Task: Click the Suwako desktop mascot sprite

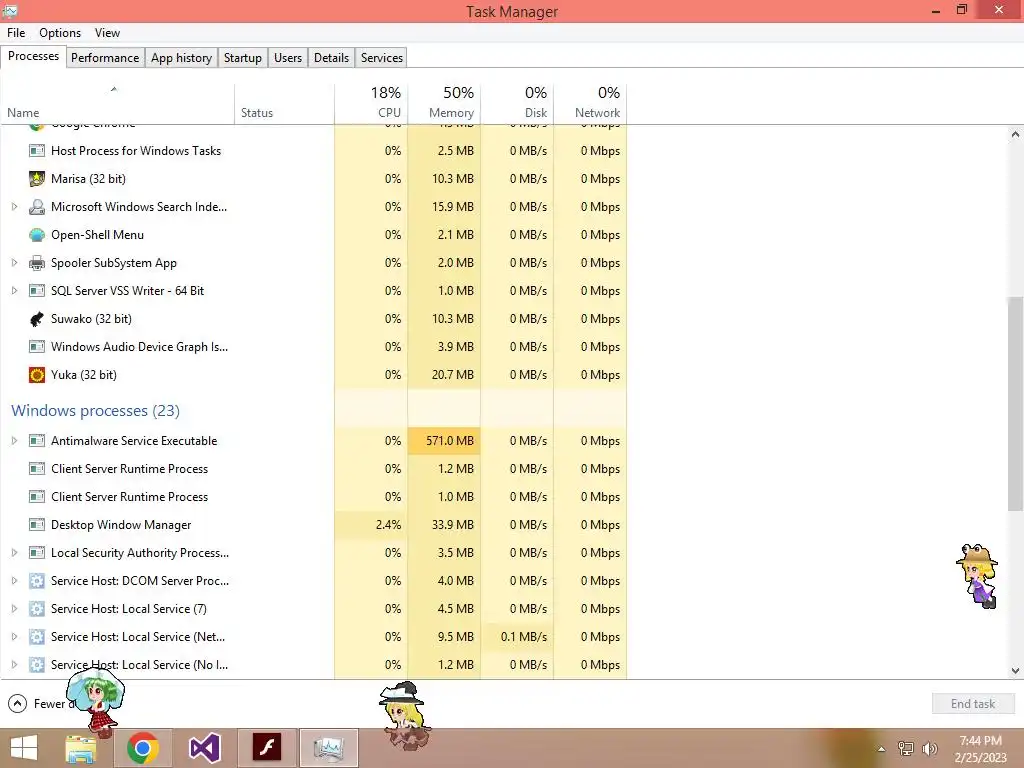Action: 978,575
